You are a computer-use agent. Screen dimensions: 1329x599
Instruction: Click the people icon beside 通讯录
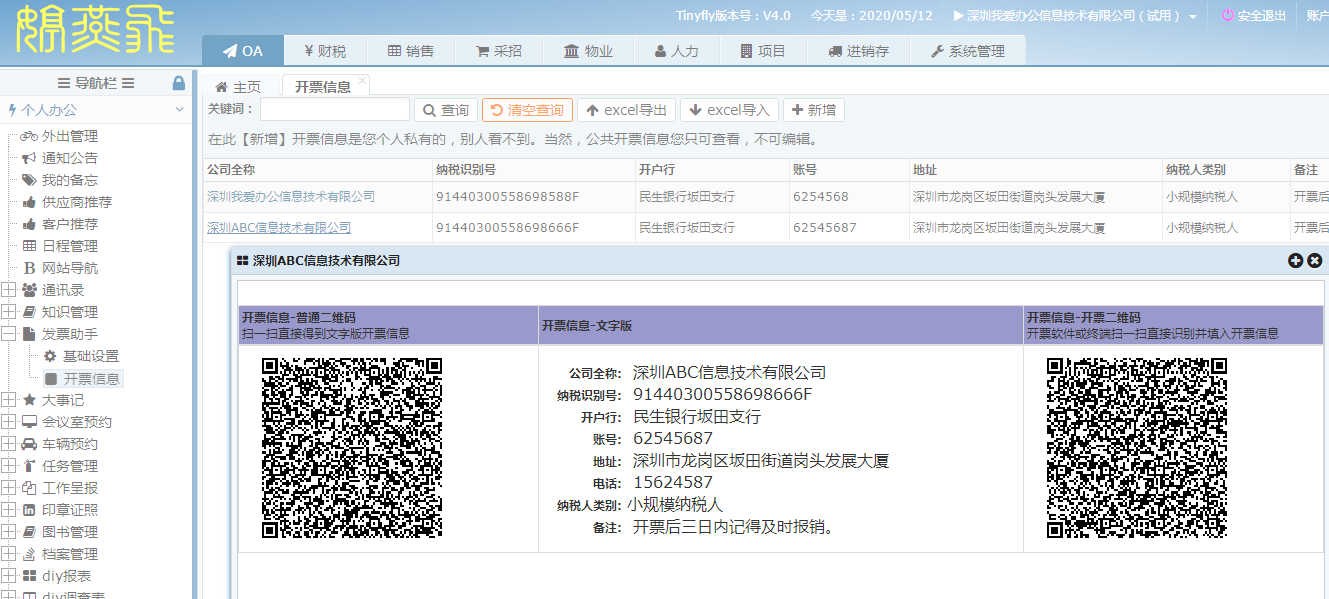point(29,290)
